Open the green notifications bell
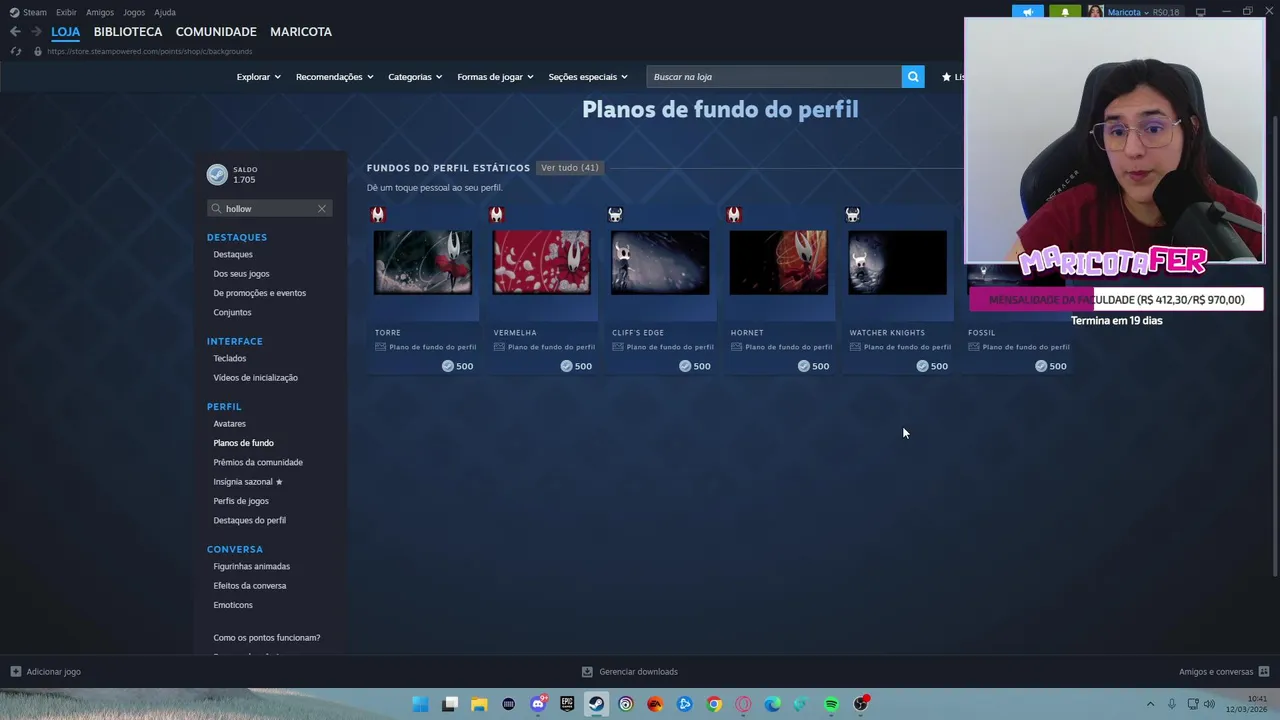 (x=1065, y=12)
